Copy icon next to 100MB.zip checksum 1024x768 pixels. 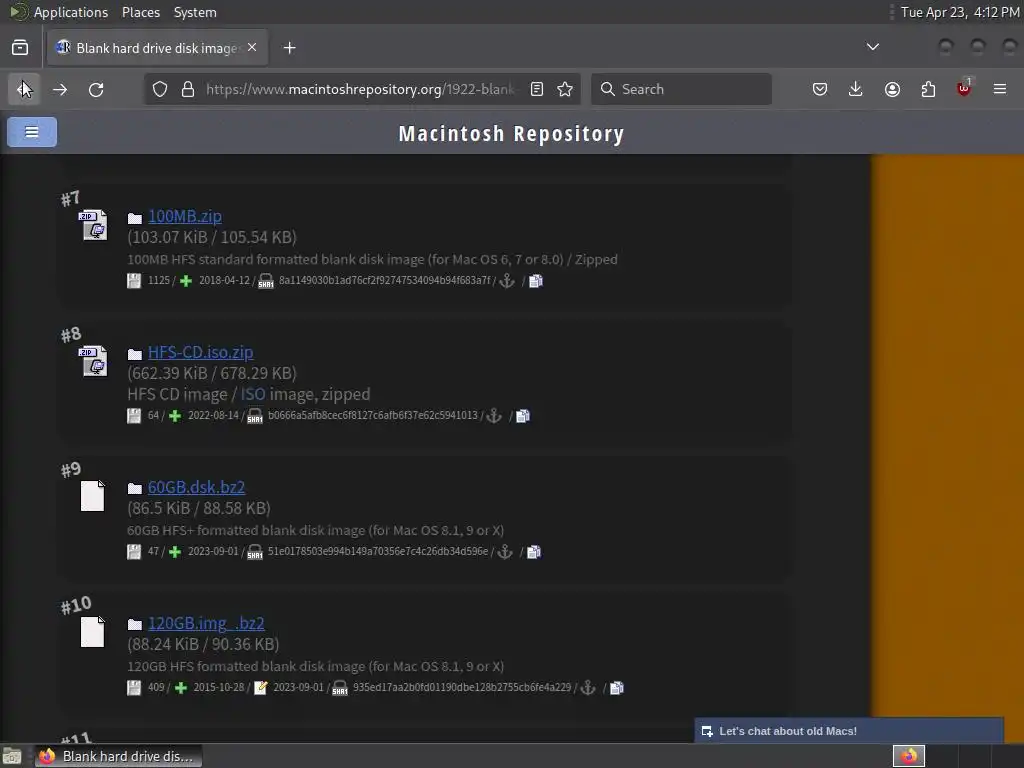pos(536,281)
